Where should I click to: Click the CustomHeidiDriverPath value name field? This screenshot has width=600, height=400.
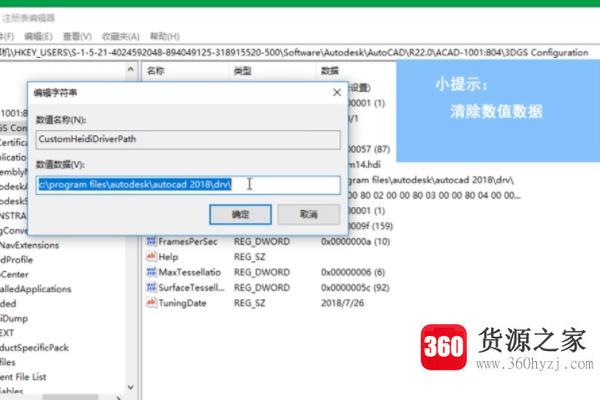[x=188, y=139]
